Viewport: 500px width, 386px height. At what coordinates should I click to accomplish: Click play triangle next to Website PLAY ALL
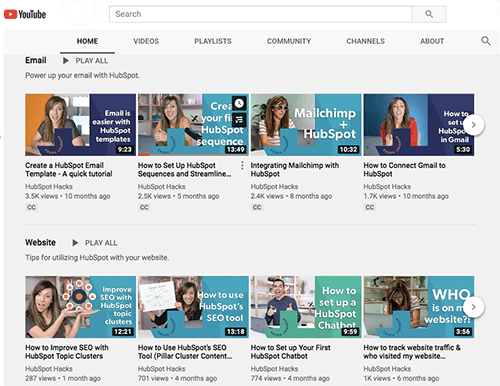(75, 243)
